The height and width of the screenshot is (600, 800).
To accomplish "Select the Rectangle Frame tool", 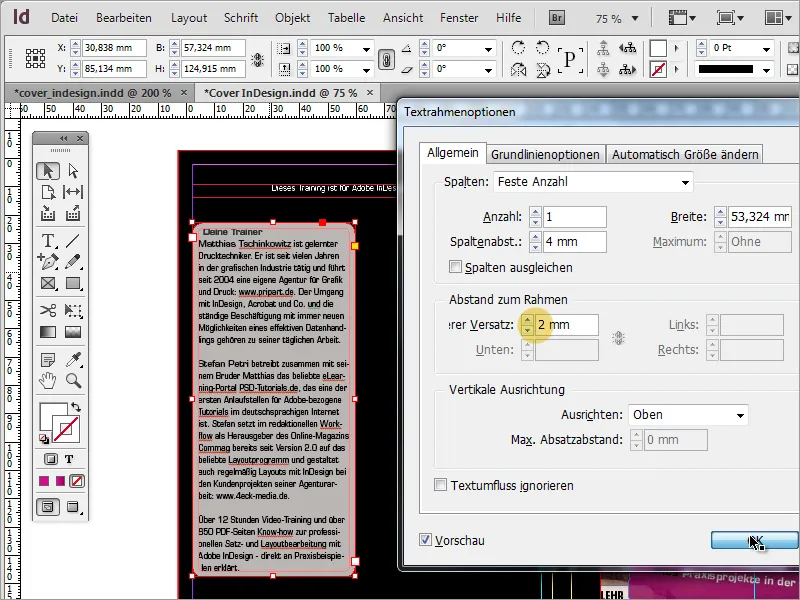I will [48, 283].
